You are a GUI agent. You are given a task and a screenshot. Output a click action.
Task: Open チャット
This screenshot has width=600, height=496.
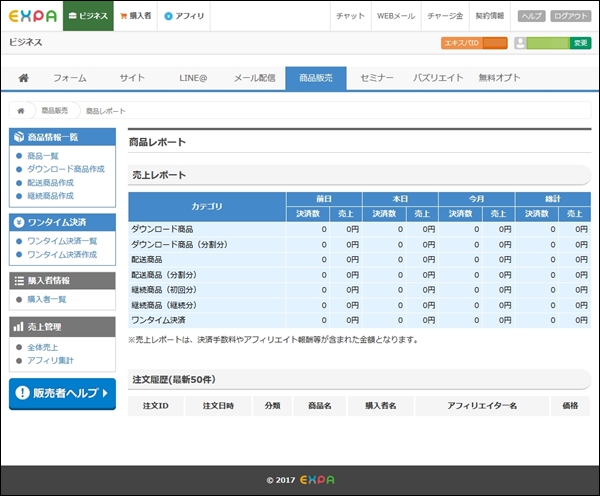tap(351, 16)
